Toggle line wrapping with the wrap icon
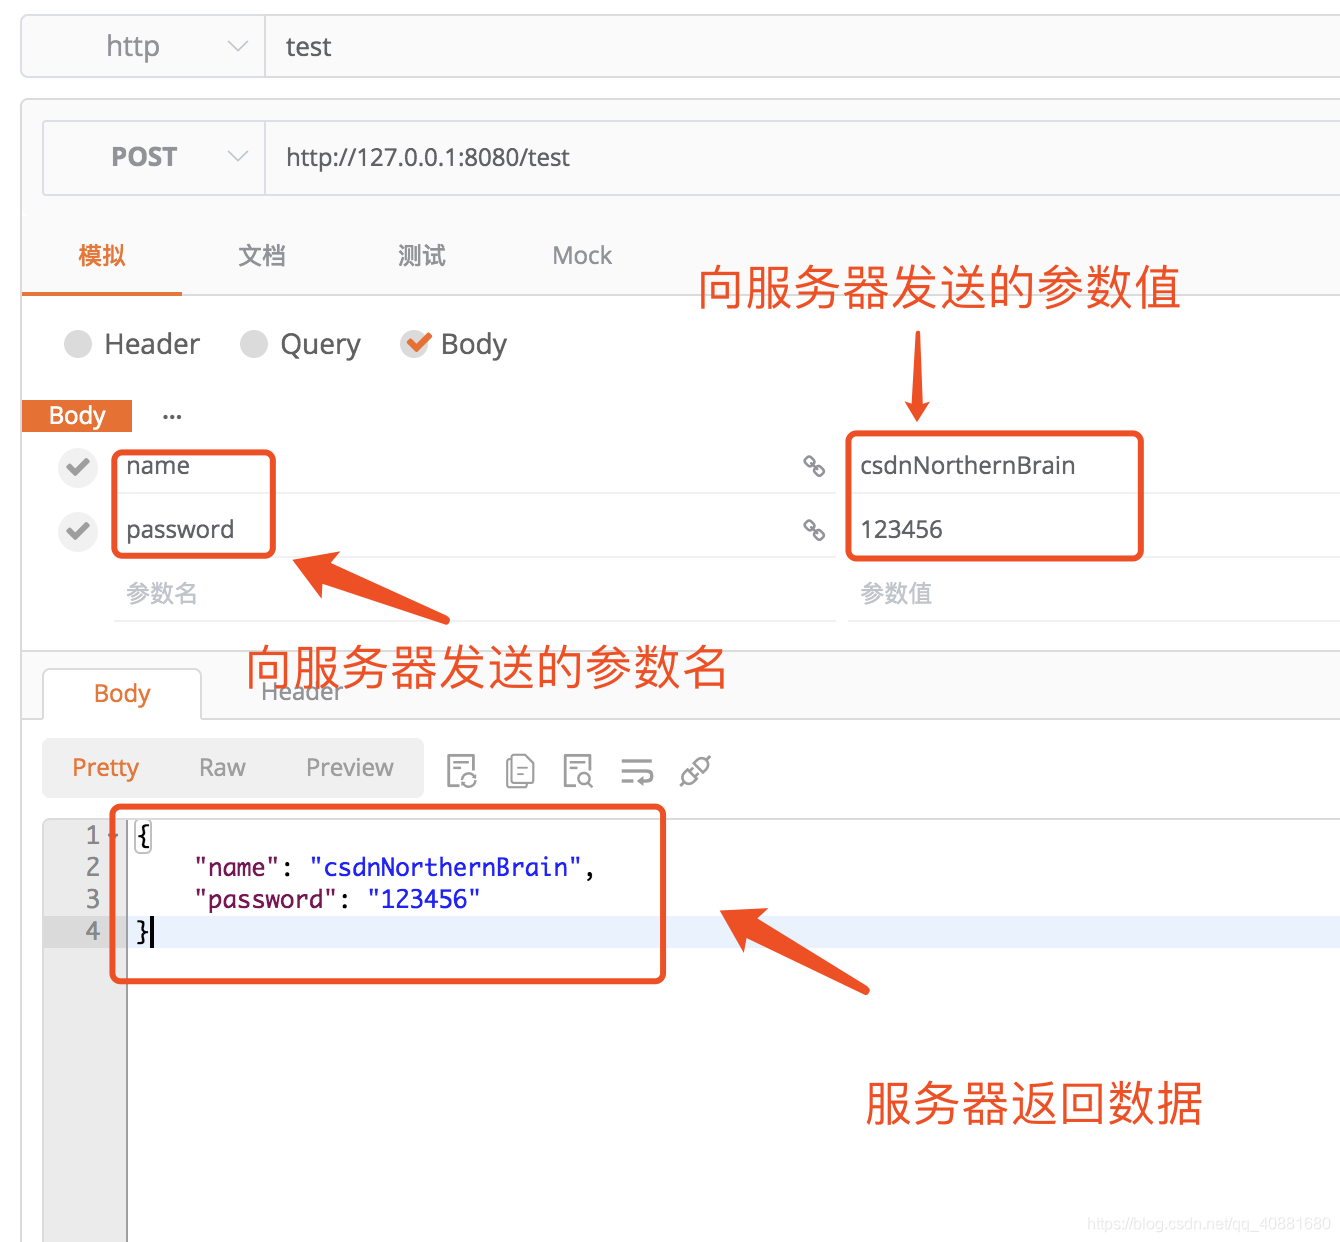The height and width of the screenshot is (1242, 1340). click(636, 770)
